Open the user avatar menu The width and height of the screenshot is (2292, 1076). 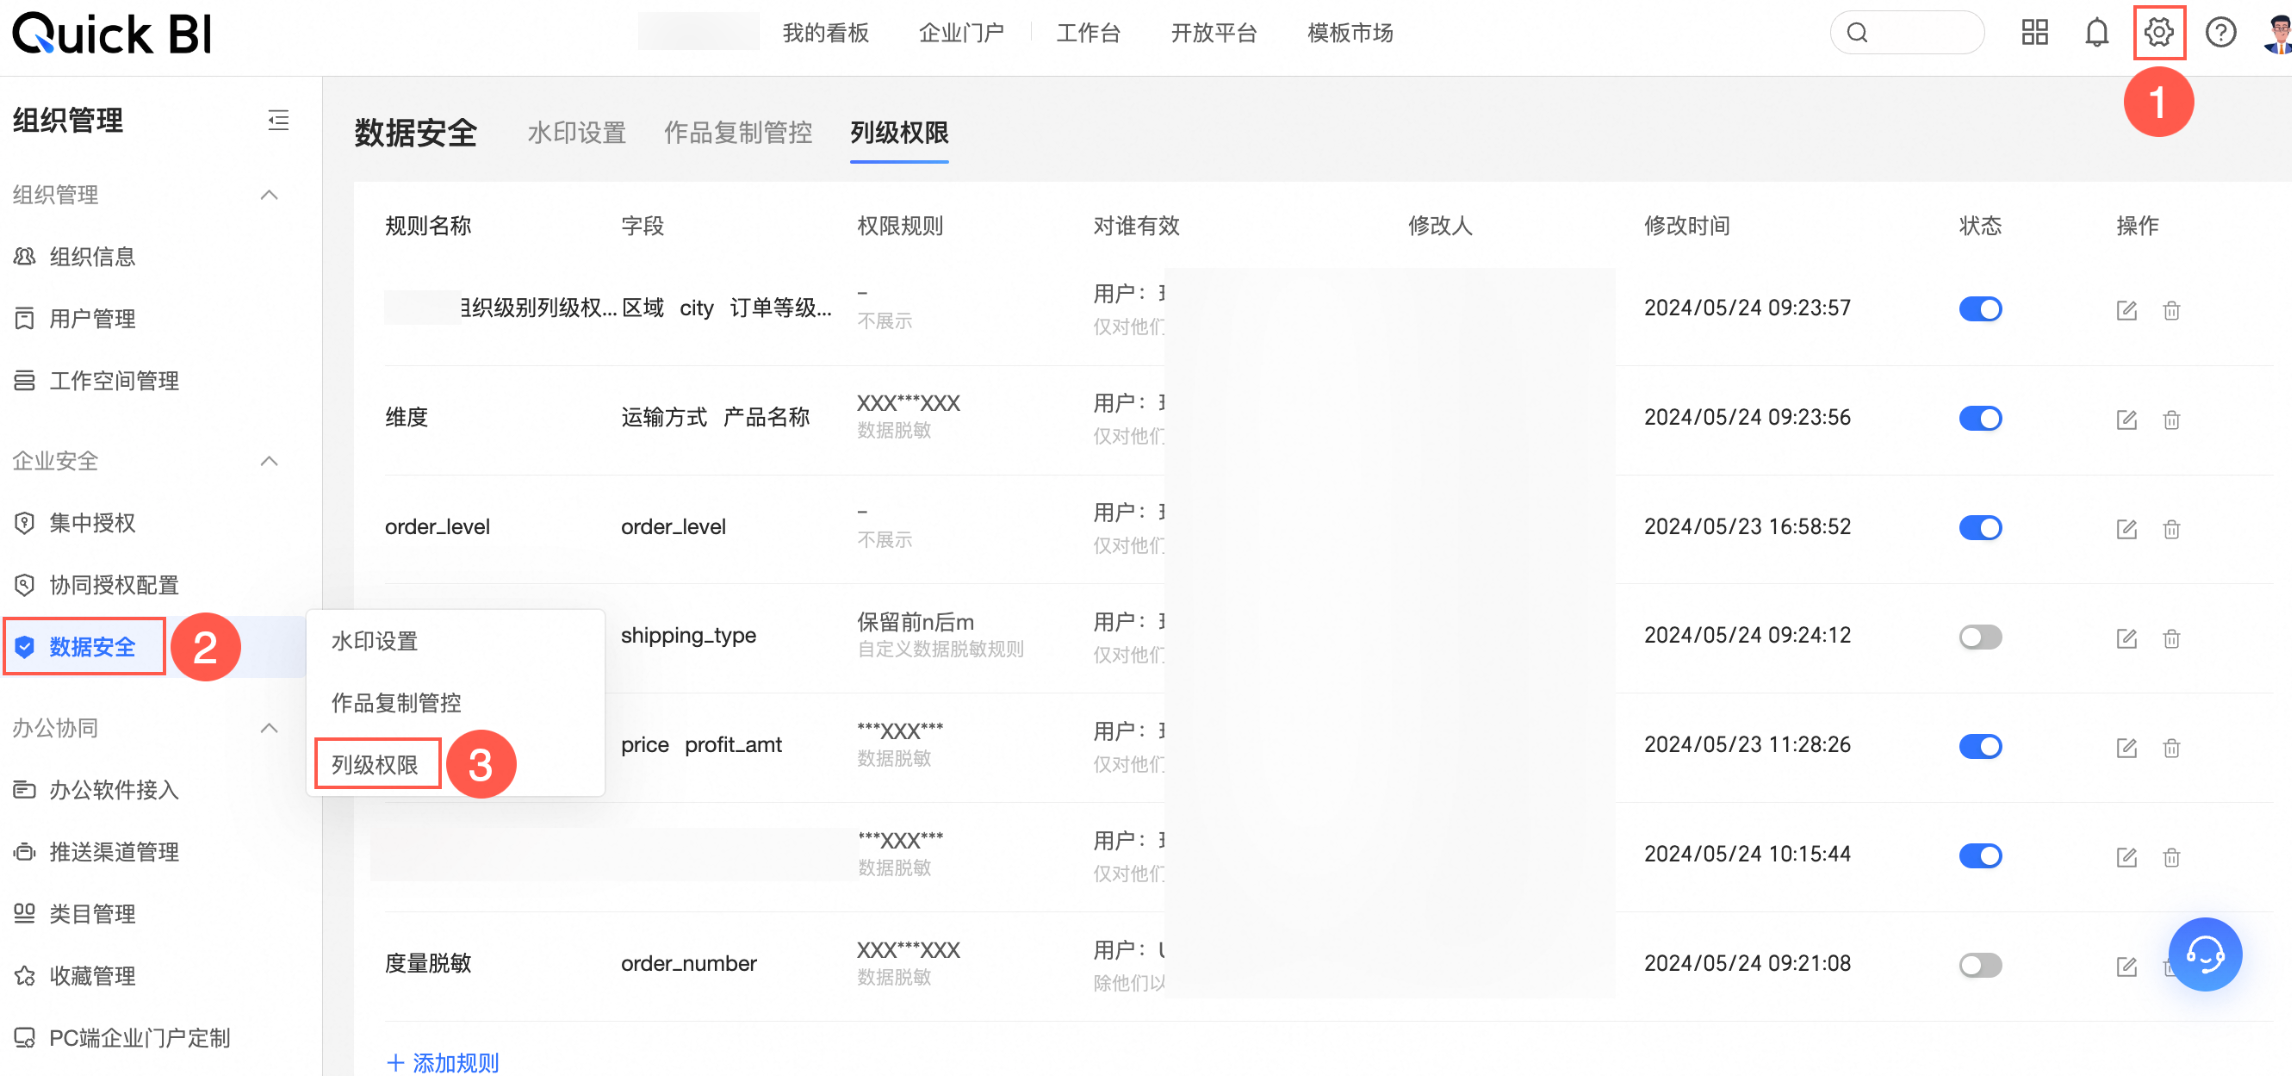coord(2278,33)
